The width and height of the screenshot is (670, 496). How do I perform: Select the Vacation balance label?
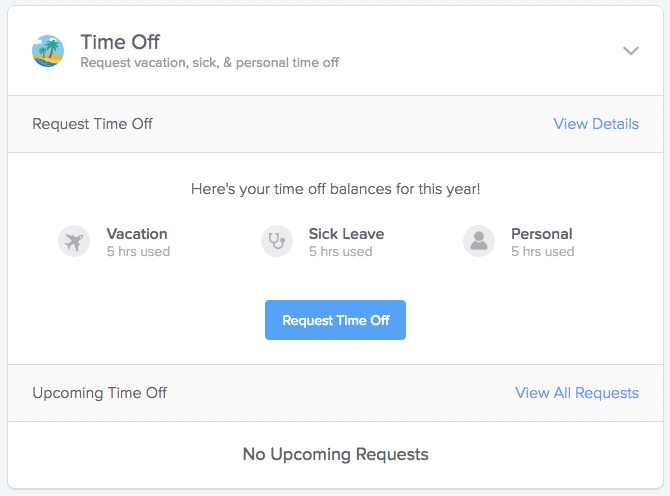137,234
